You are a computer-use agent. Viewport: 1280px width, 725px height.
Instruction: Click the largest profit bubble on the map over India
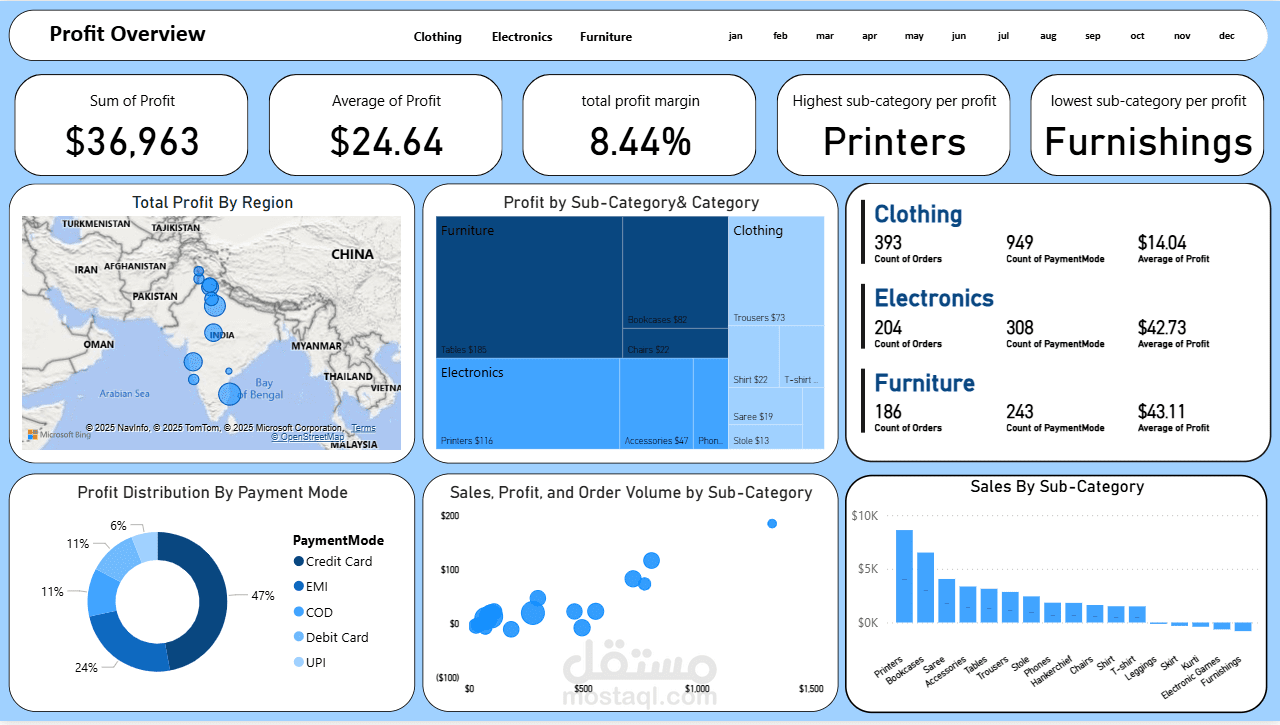213,304
